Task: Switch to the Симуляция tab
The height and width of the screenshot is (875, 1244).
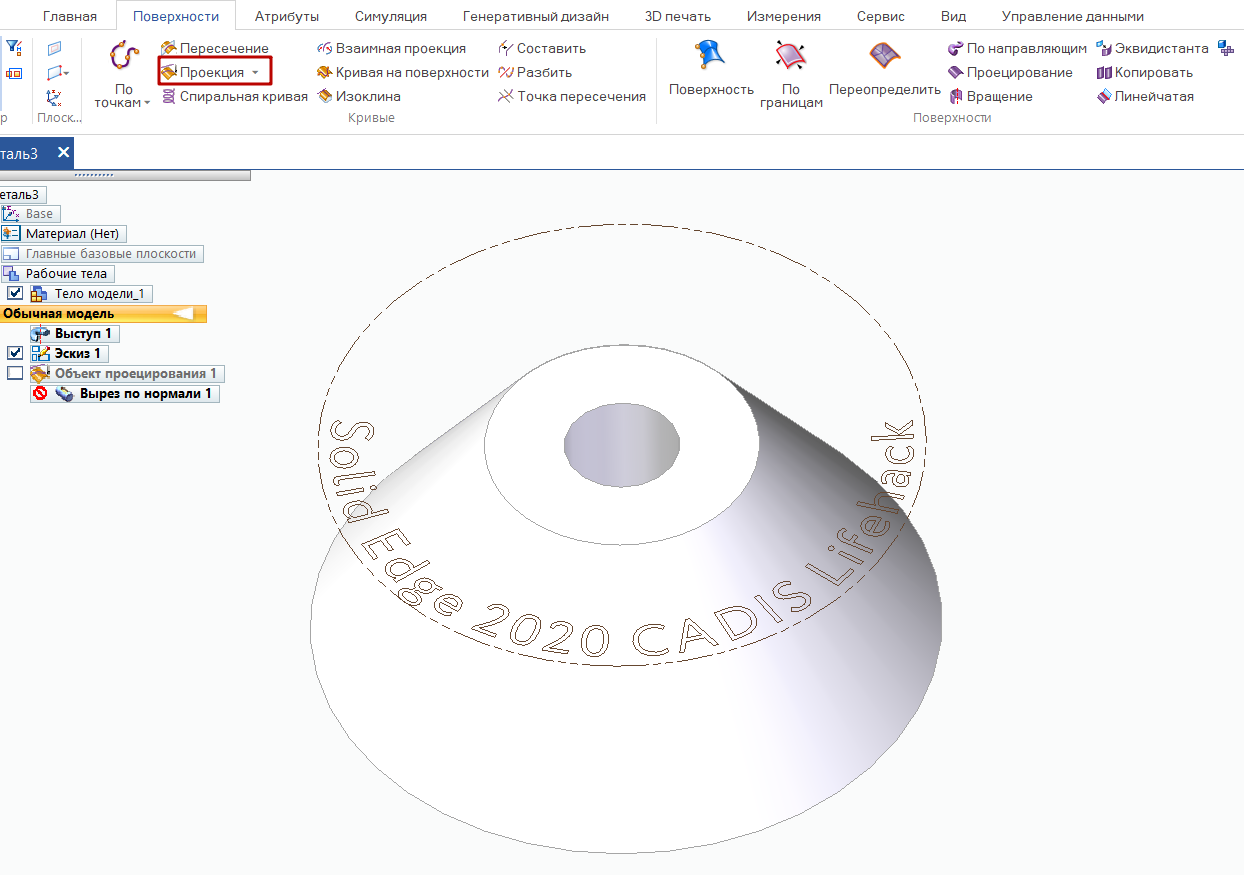Action: [x=391, y=16]
